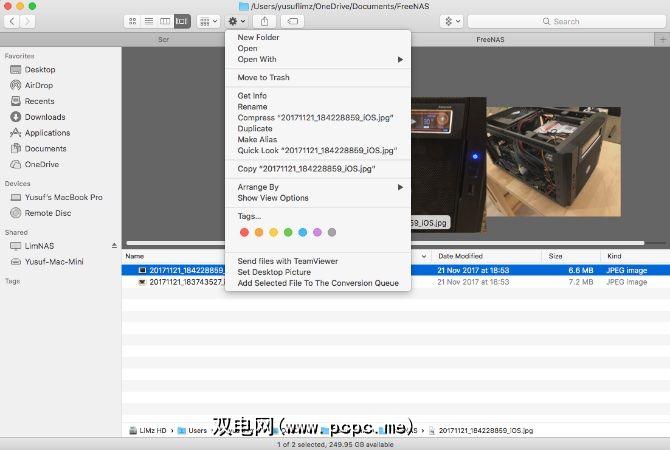Click the Cover Flow scrollbar
Image resolution: width=670 pixels, height=450 pixels.
tap(385, 243)
